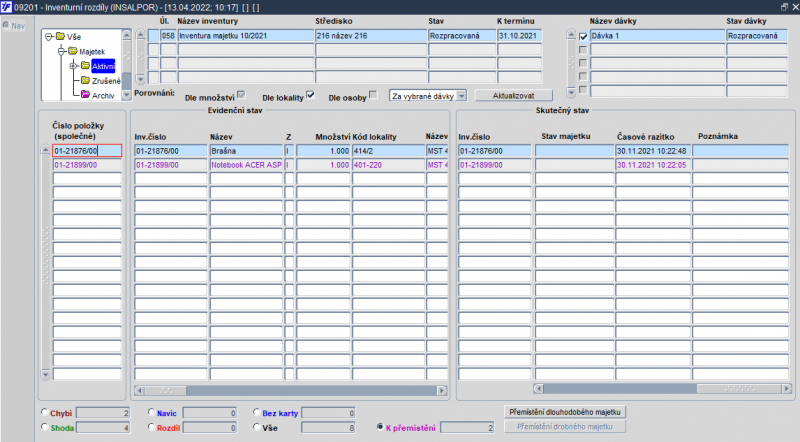
Task: Toggle the Dle osoby checkbox
Action: click(373, 94)
